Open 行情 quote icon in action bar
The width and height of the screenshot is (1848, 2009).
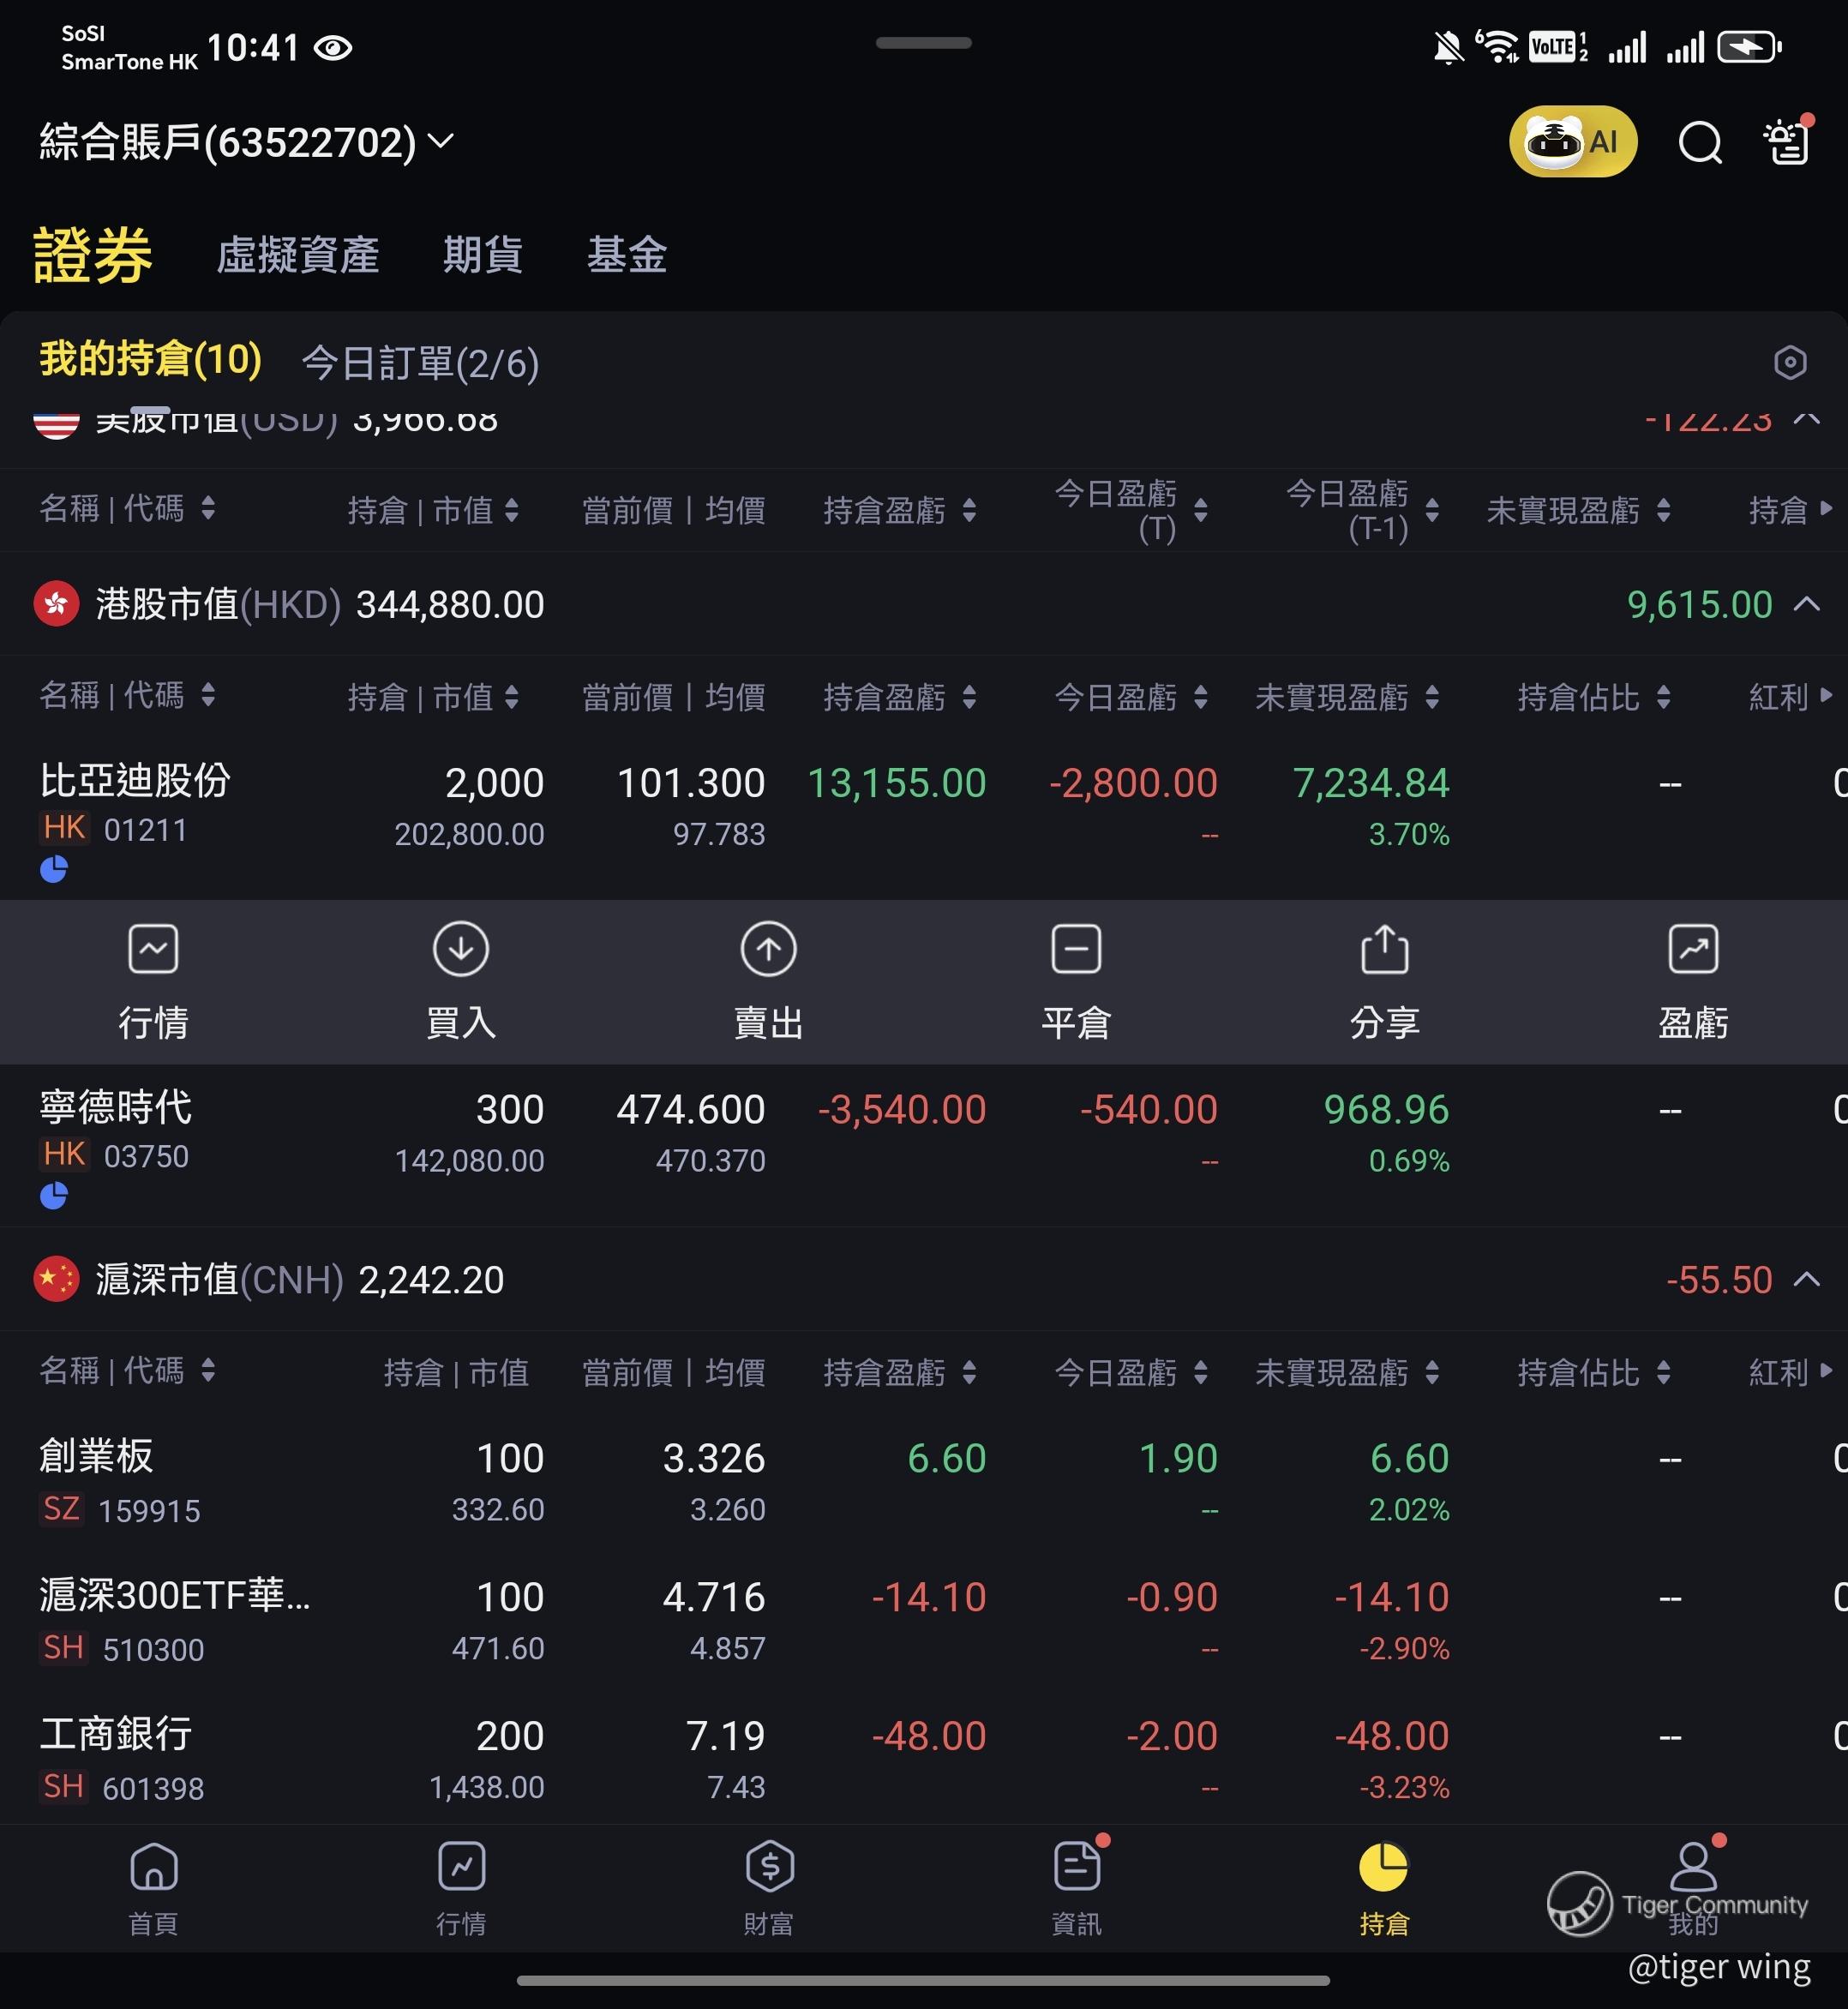(x=153, y=949)
